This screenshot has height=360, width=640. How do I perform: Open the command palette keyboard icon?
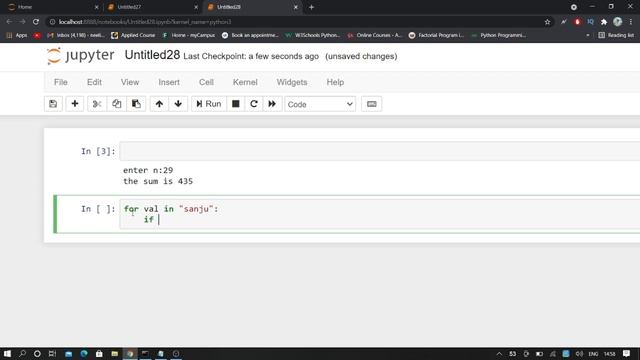(371, 104)
